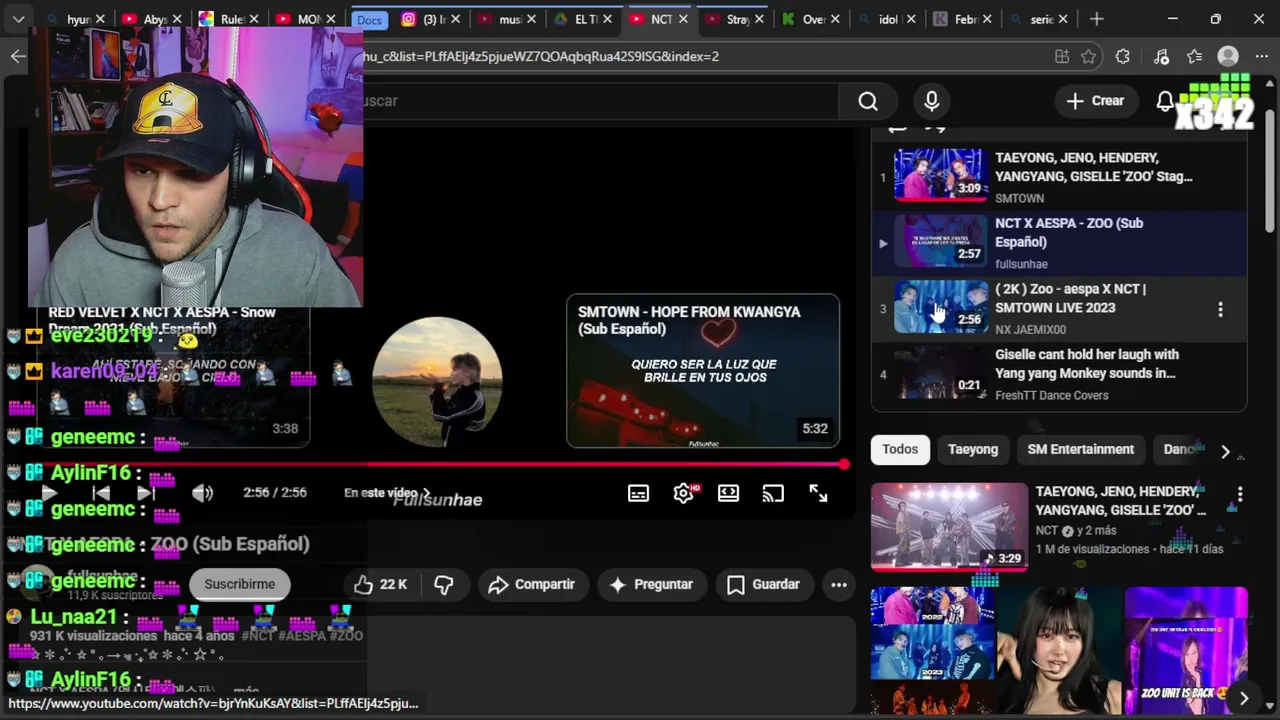Open the fullsunhae channel avatar on end screen
The image size is (1280, 720).
437,382
